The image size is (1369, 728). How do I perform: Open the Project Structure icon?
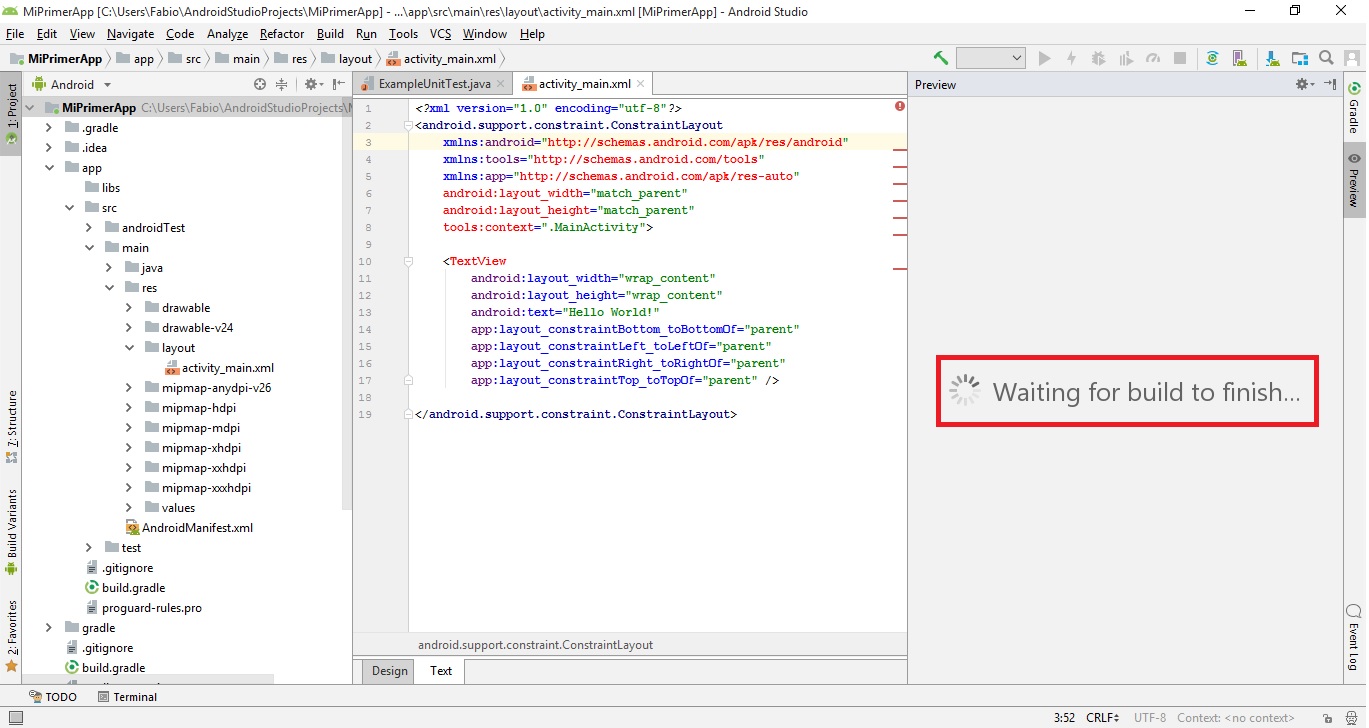click(x=1299, y=59)
